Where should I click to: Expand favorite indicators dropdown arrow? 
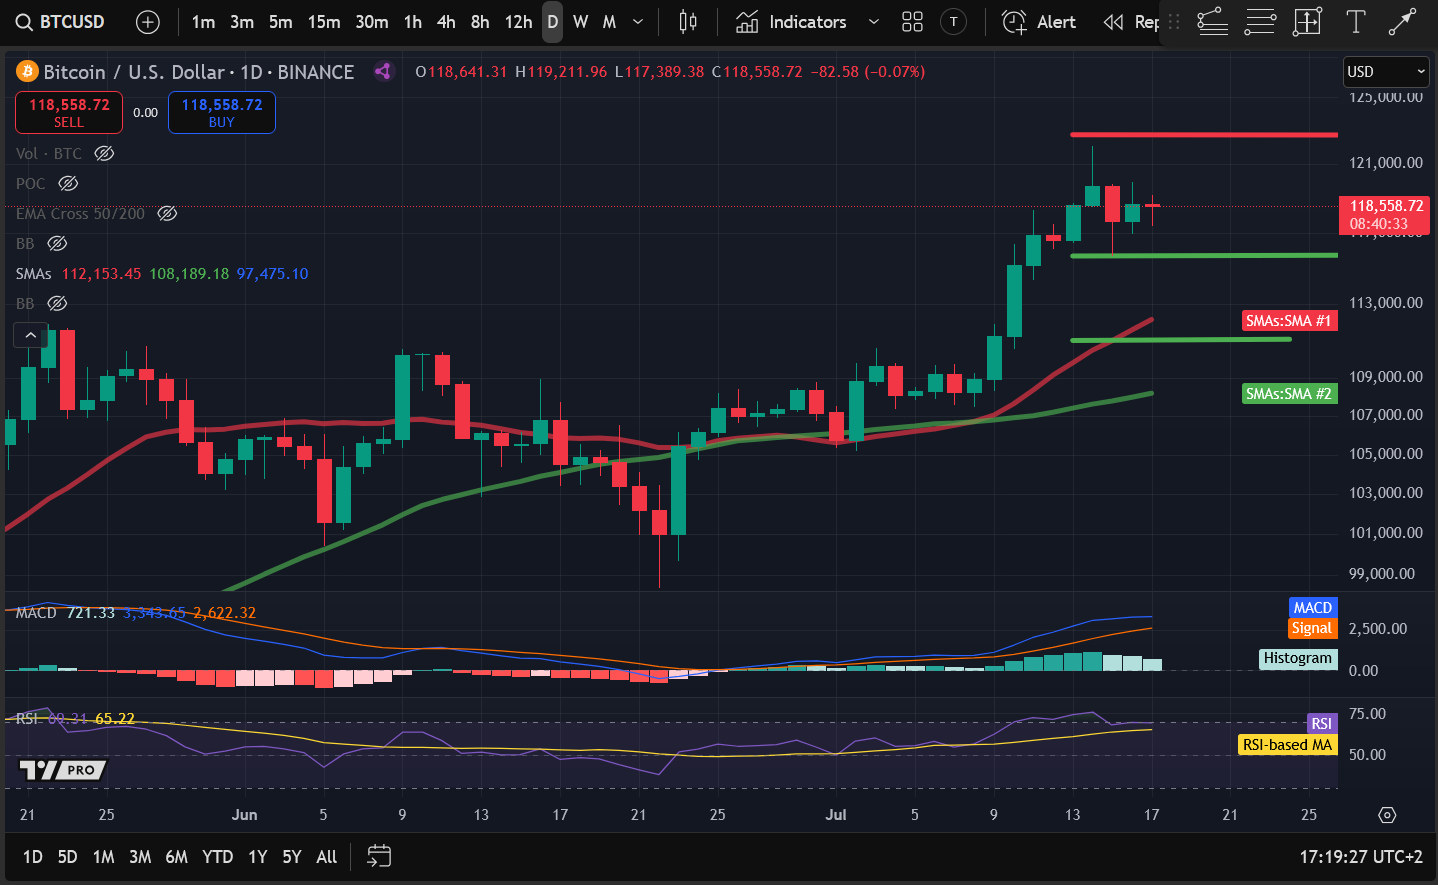[874, 22]
